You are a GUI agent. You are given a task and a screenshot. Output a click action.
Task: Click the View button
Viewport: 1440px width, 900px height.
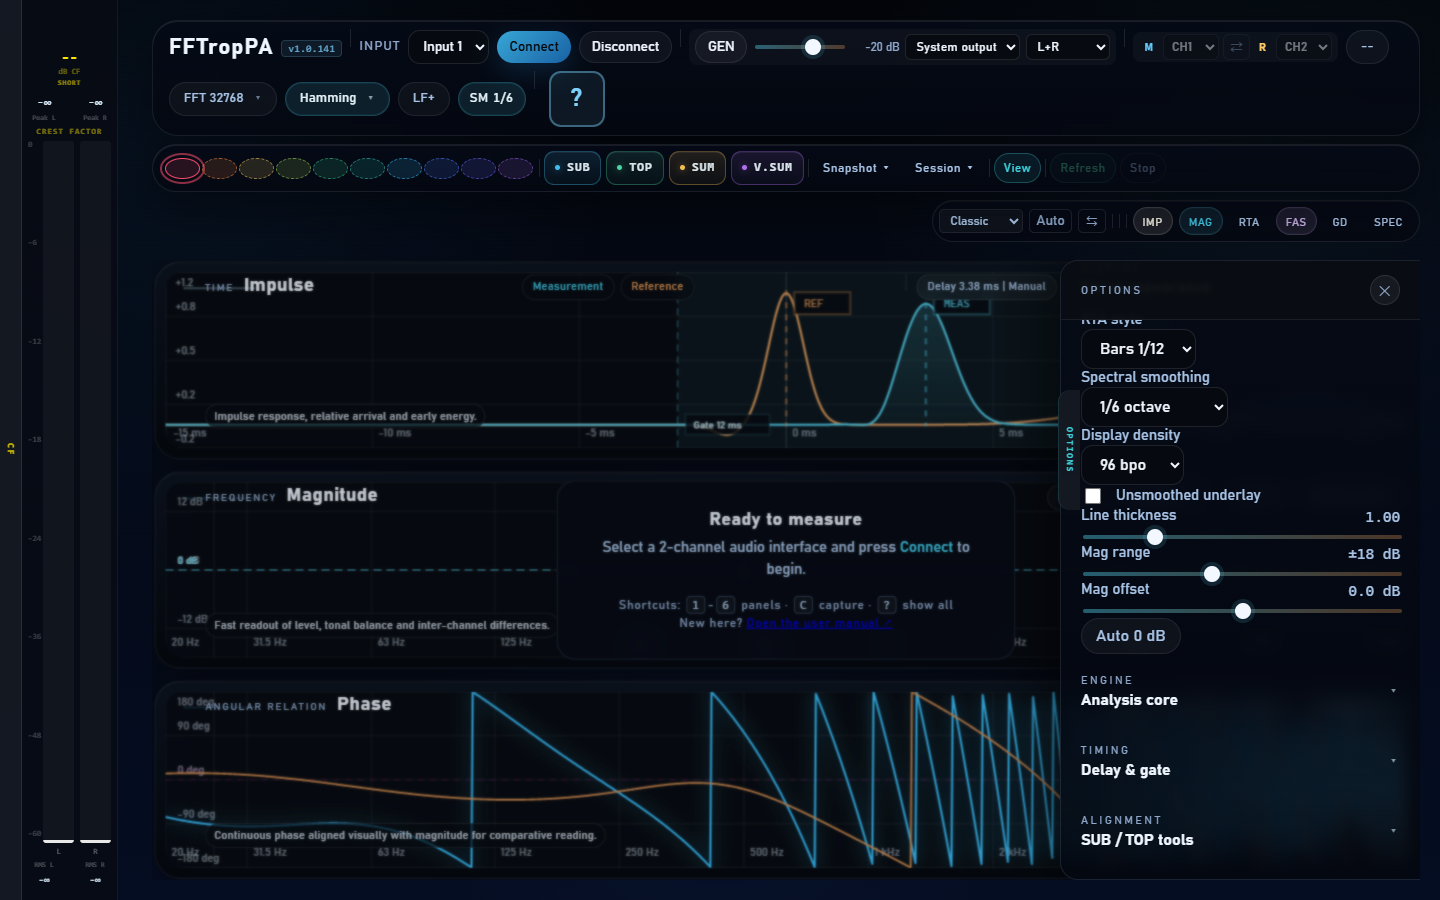(x=1017, y=168)
